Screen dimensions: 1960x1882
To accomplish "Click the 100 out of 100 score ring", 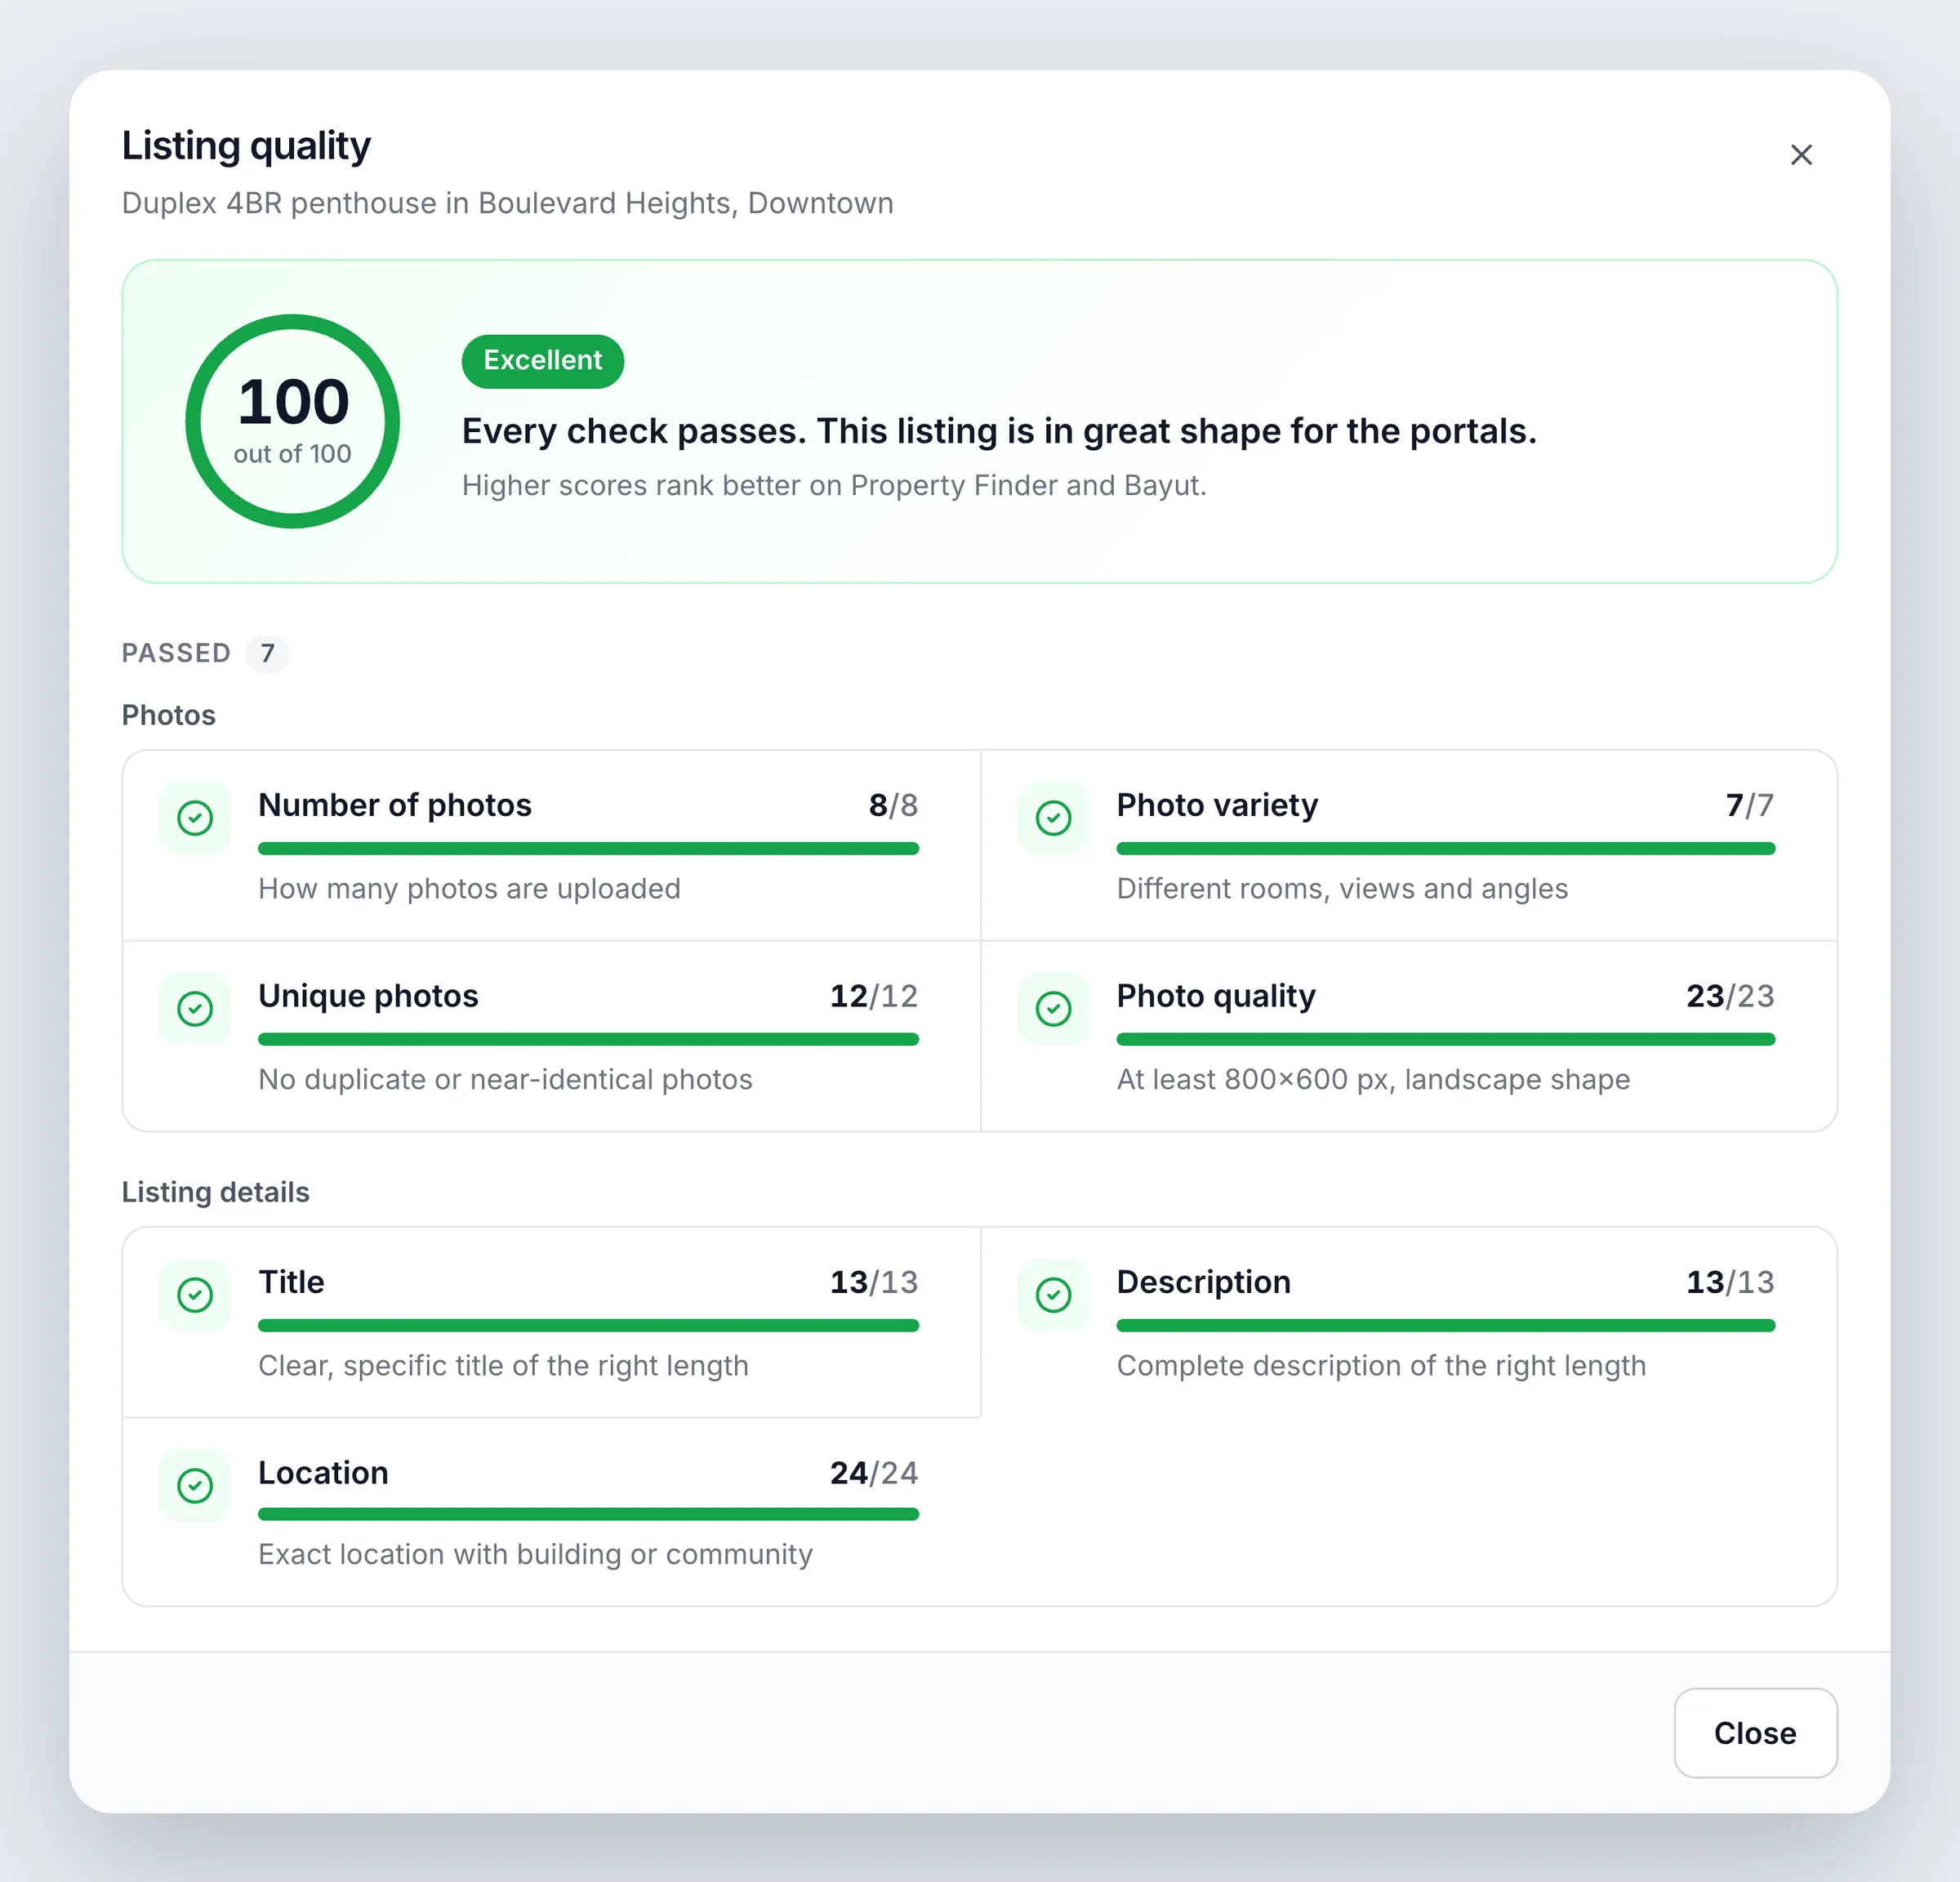I will tap(292, 421).
